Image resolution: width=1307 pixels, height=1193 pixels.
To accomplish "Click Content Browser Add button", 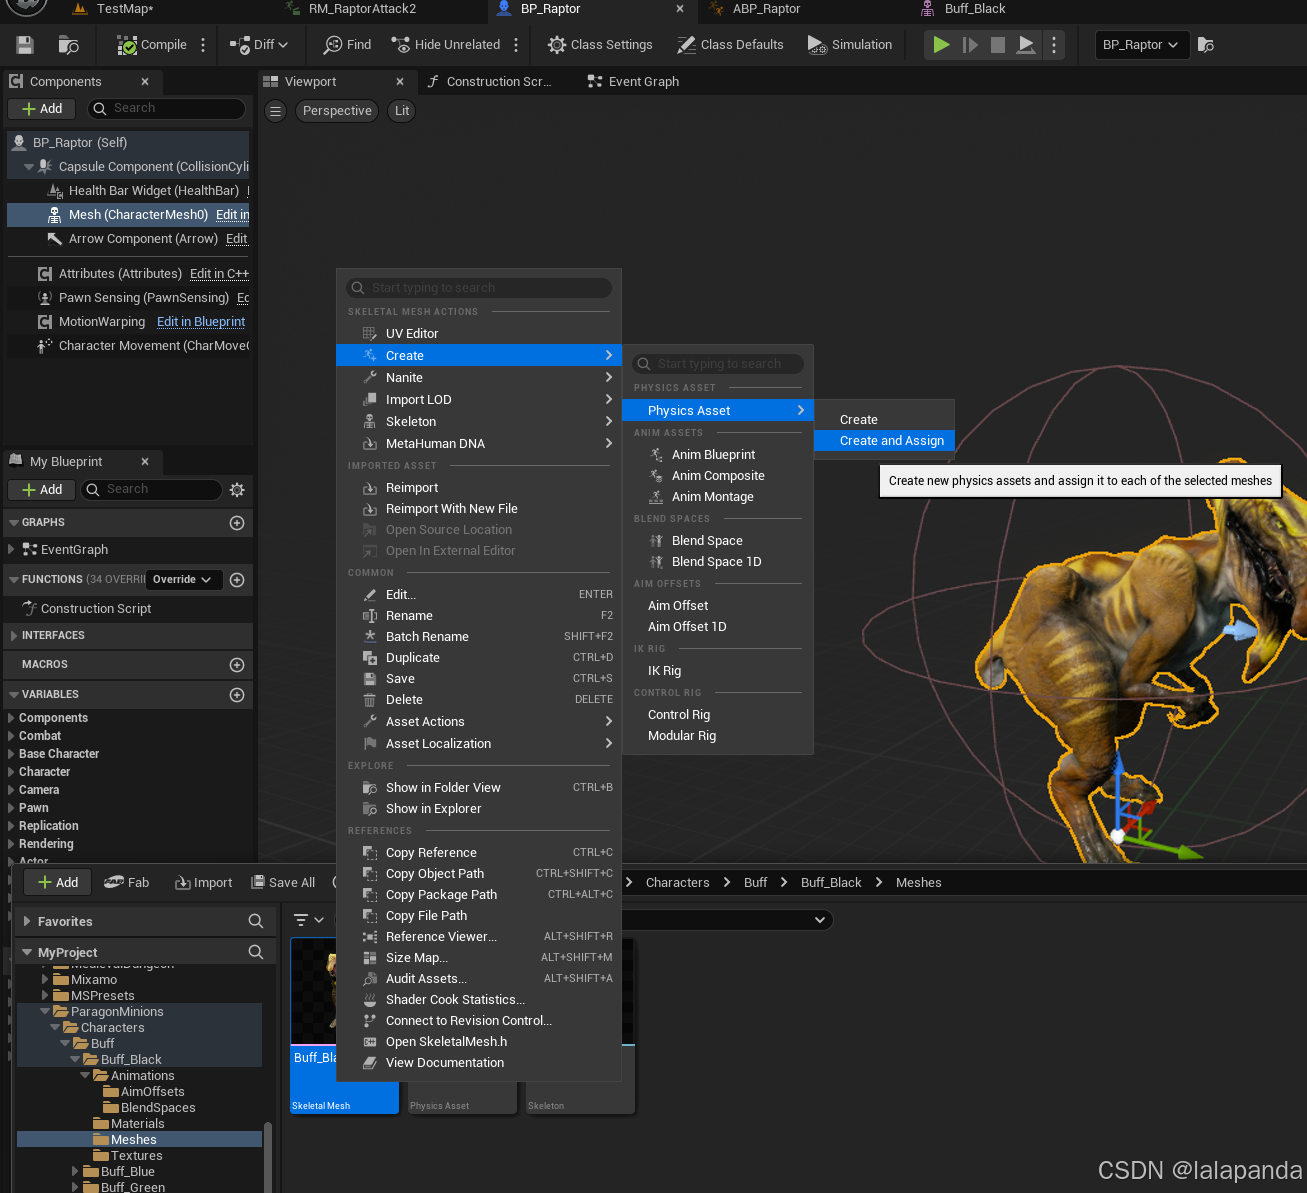I will pos(57,883).
